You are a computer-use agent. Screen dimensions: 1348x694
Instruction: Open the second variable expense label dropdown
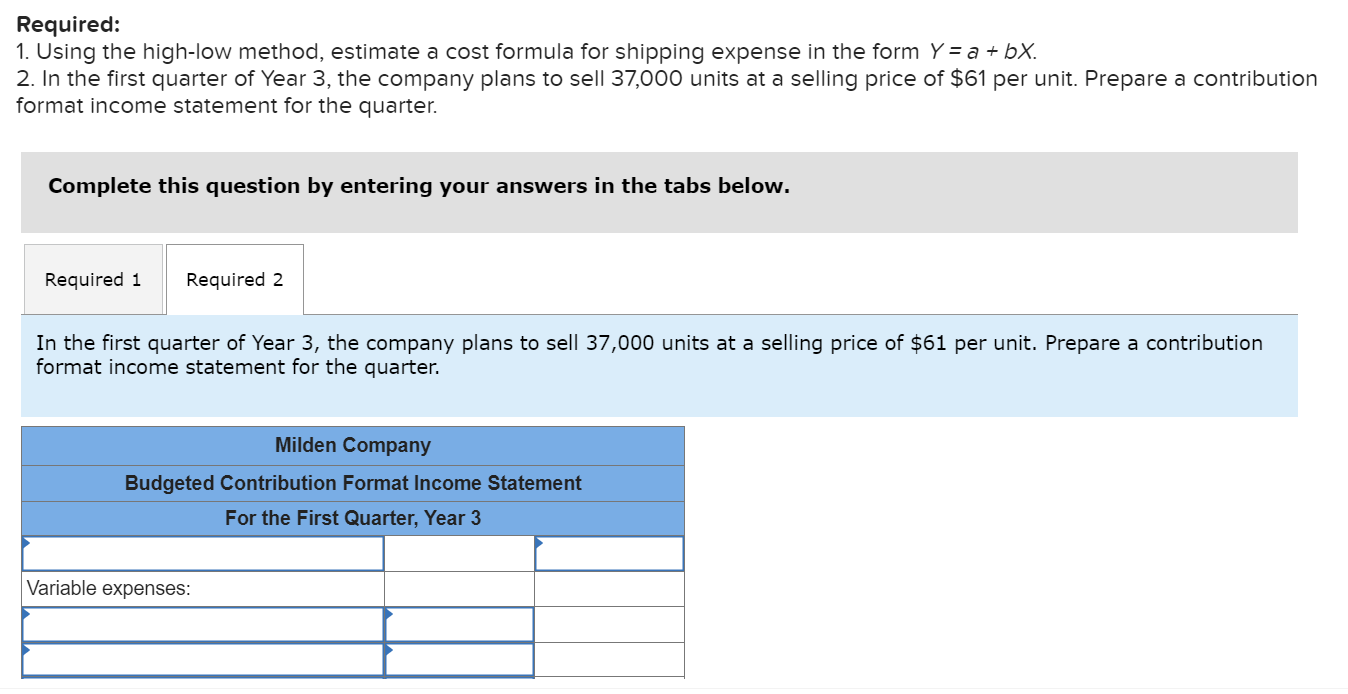click(200, 659)
